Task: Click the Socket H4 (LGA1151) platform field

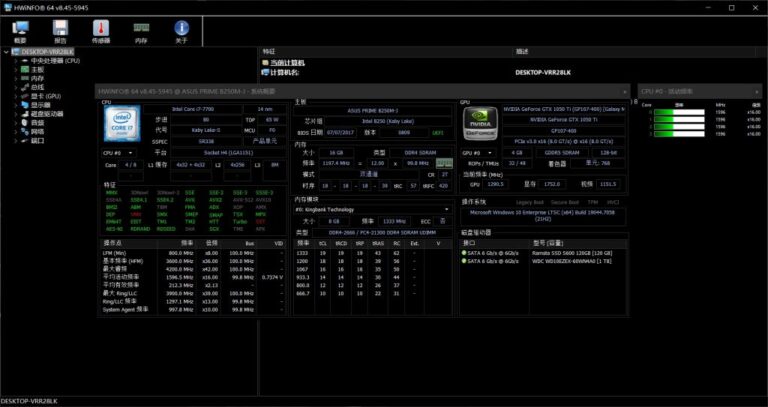Action: [x=228, y=153]
